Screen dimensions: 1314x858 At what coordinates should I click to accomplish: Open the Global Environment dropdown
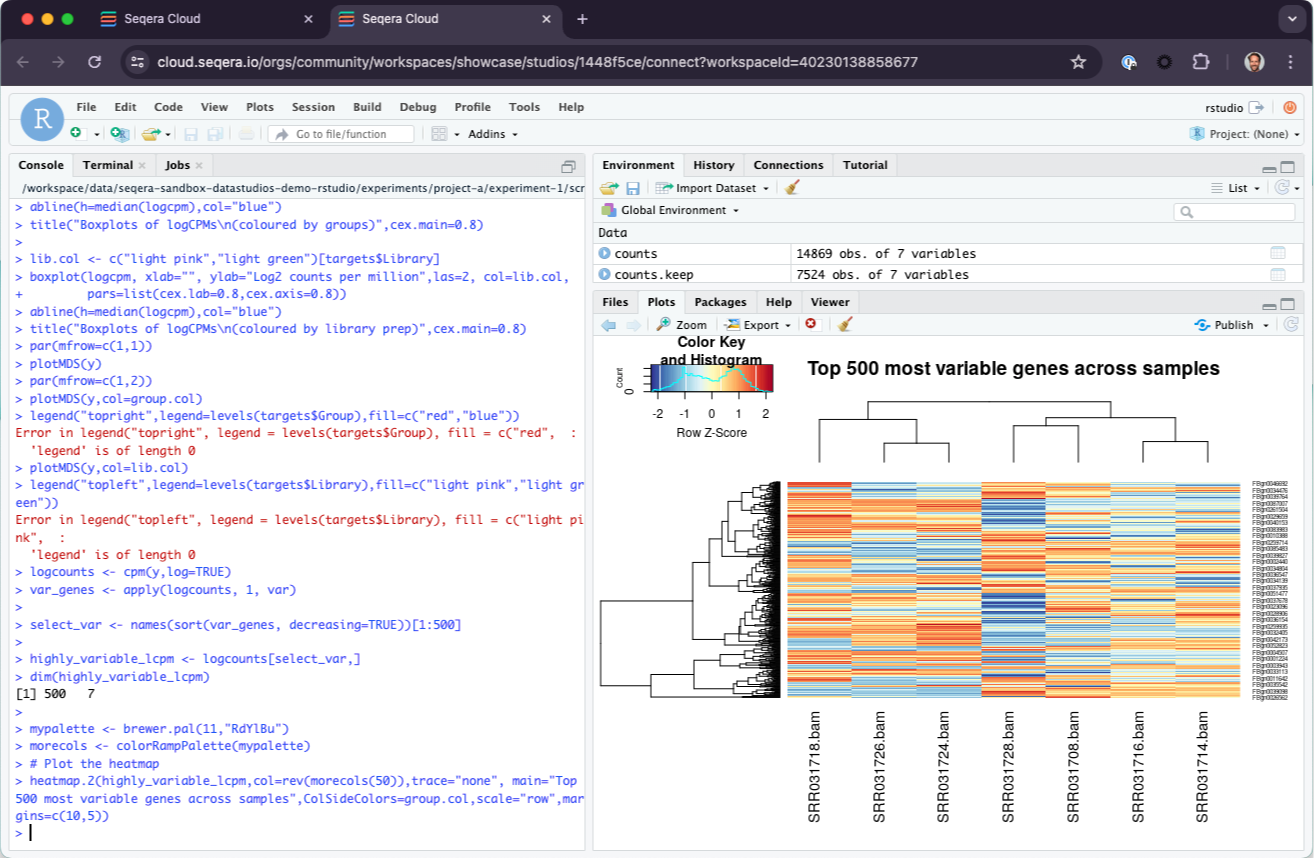(671, 210)
